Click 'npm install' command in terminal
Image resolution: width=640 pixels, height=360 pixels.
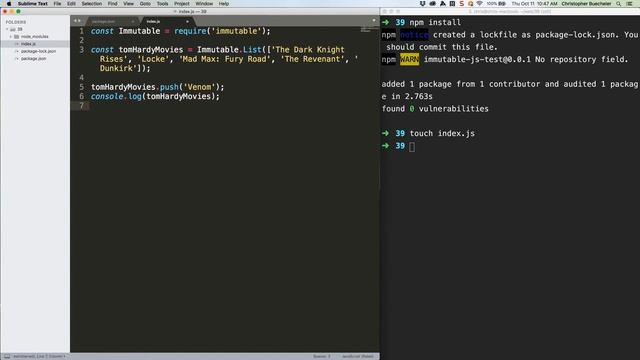click(x=435, y=22)
